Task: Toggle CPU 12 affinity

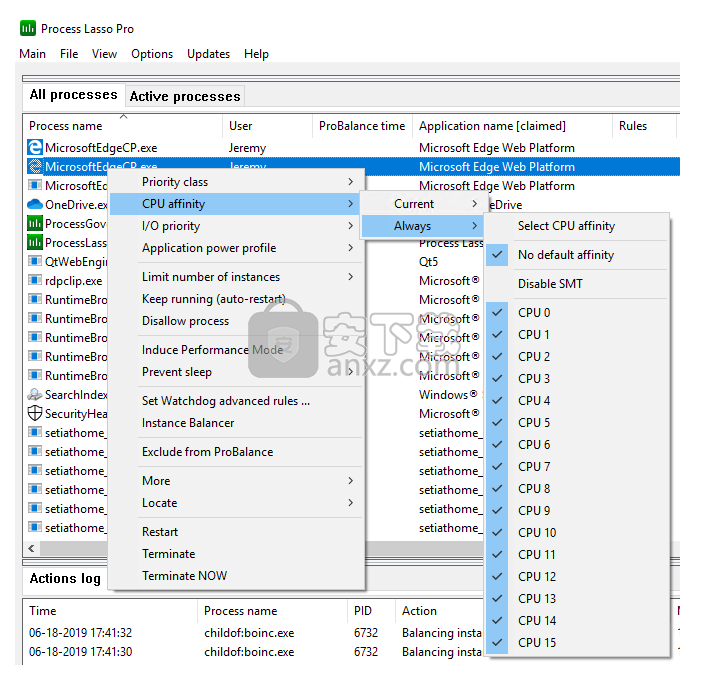Action: click(x=577, y=576)
